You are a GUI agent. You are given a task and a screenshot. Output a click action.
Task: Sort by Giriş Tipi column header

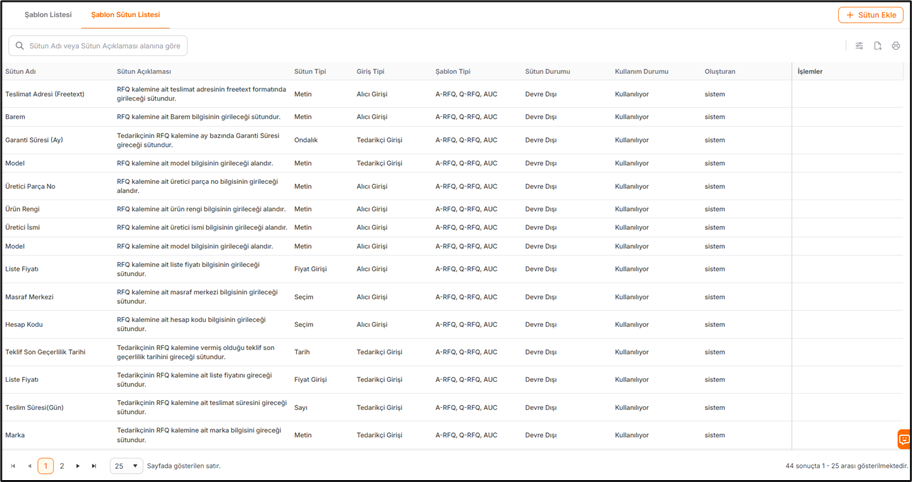pyautogui.click(x=371, y=71)
